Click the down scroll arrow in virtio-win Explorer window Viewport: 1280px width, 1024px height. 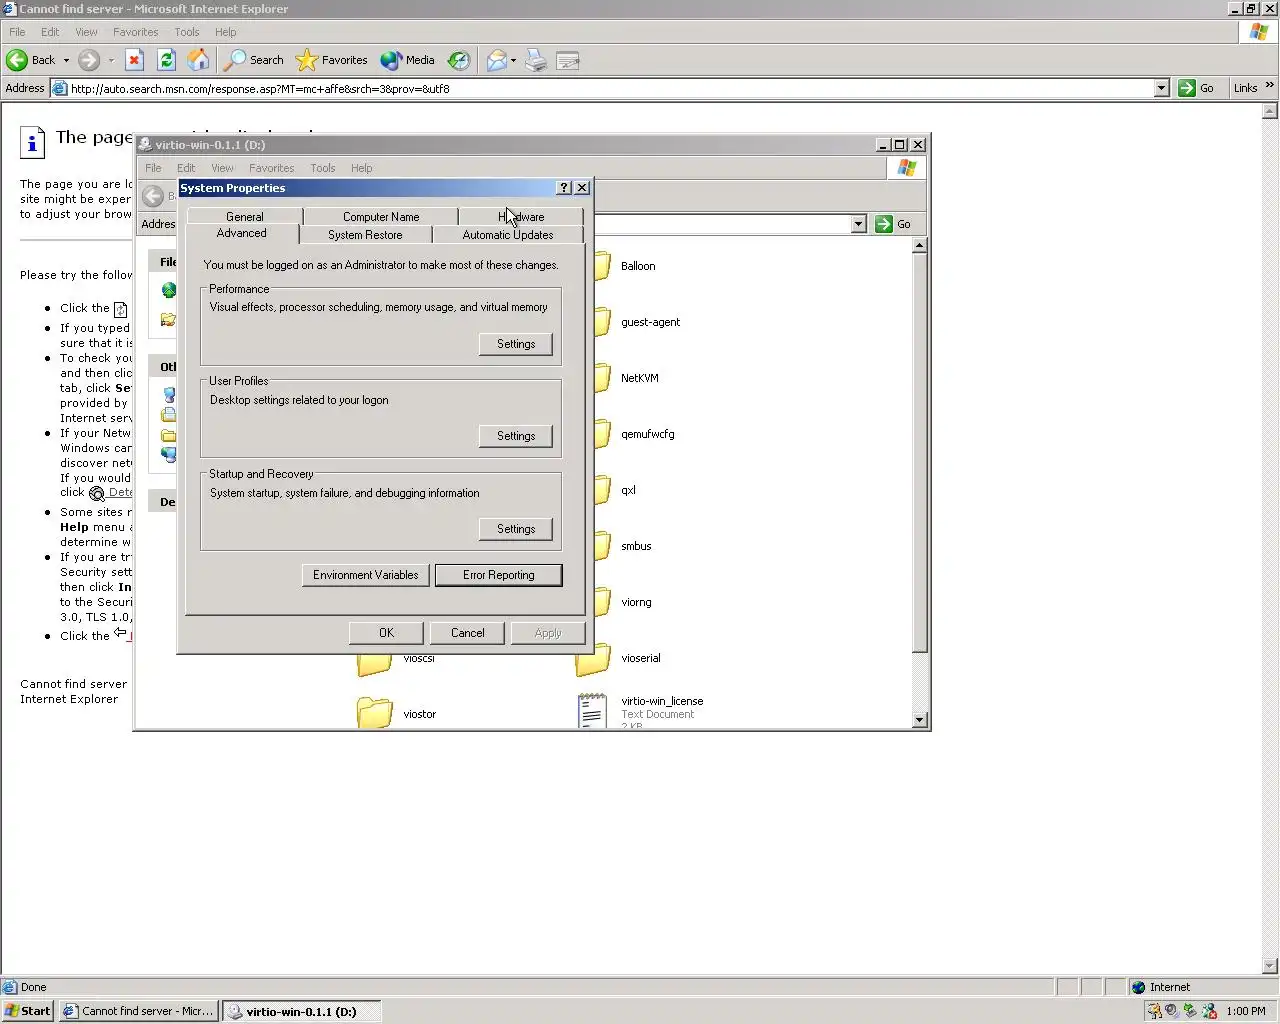(920, 720)
